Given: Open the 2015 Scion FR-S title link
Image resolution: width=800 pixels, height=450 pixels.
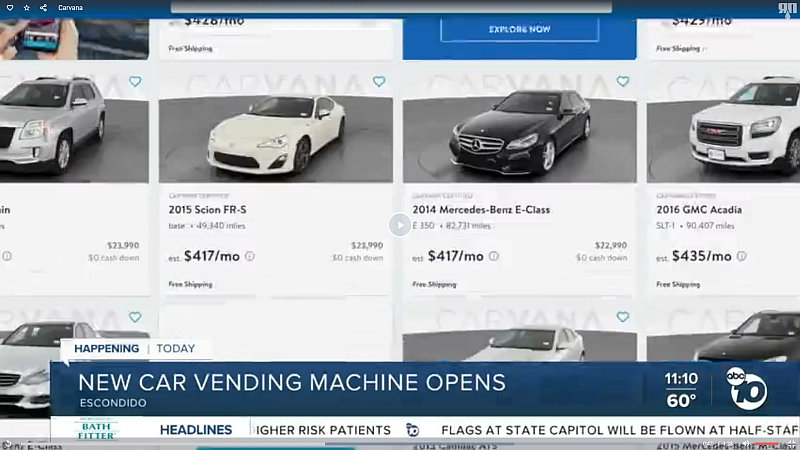Looking at the screenshot, I should [x=208, y=210].
